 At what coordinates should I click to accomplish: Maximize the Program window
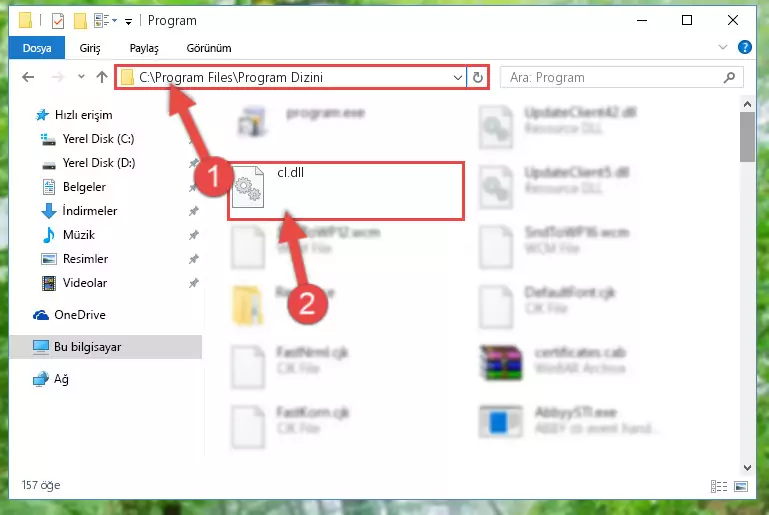pyautogui.click(x=687, y=21)
